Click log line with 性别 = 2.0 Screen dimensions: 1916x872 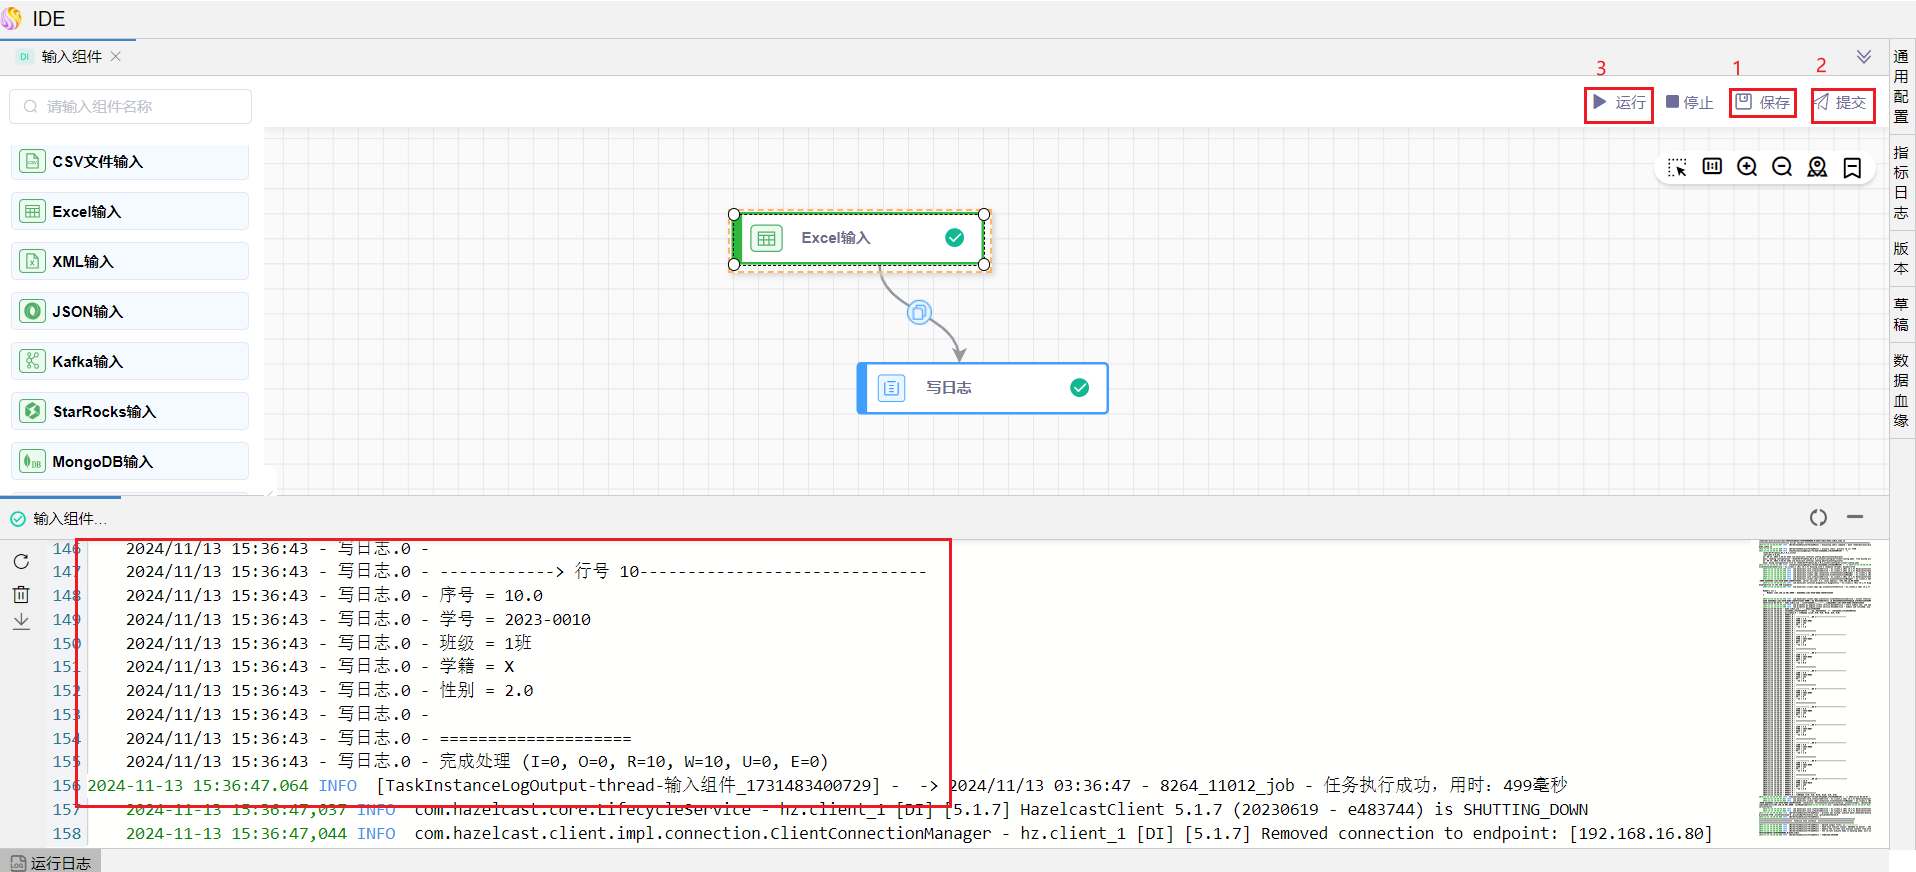point(329,691)
